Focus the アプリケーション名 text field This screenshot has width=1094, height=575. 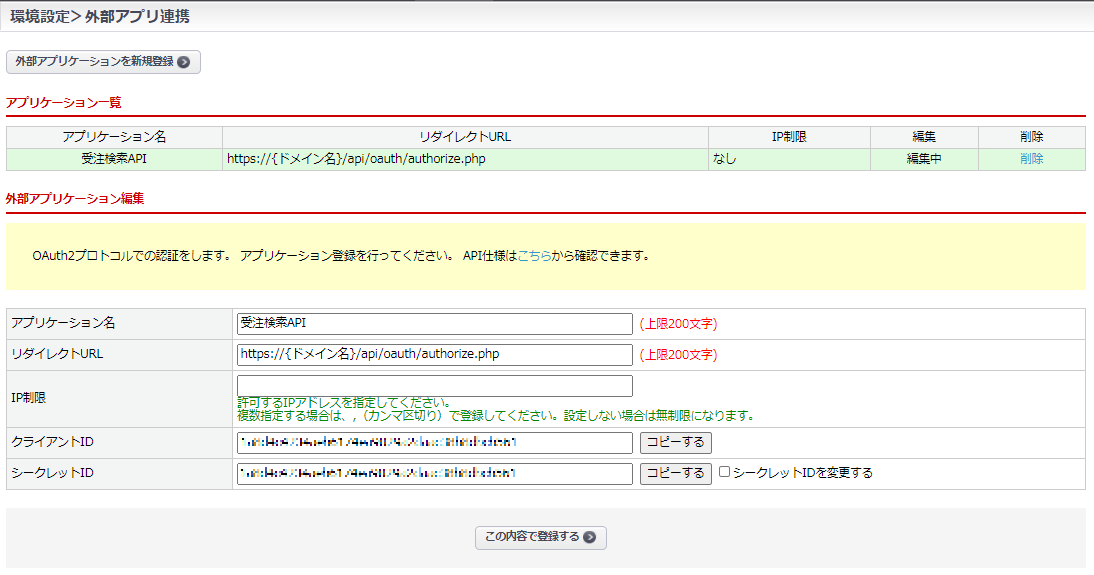pos(434,324)
